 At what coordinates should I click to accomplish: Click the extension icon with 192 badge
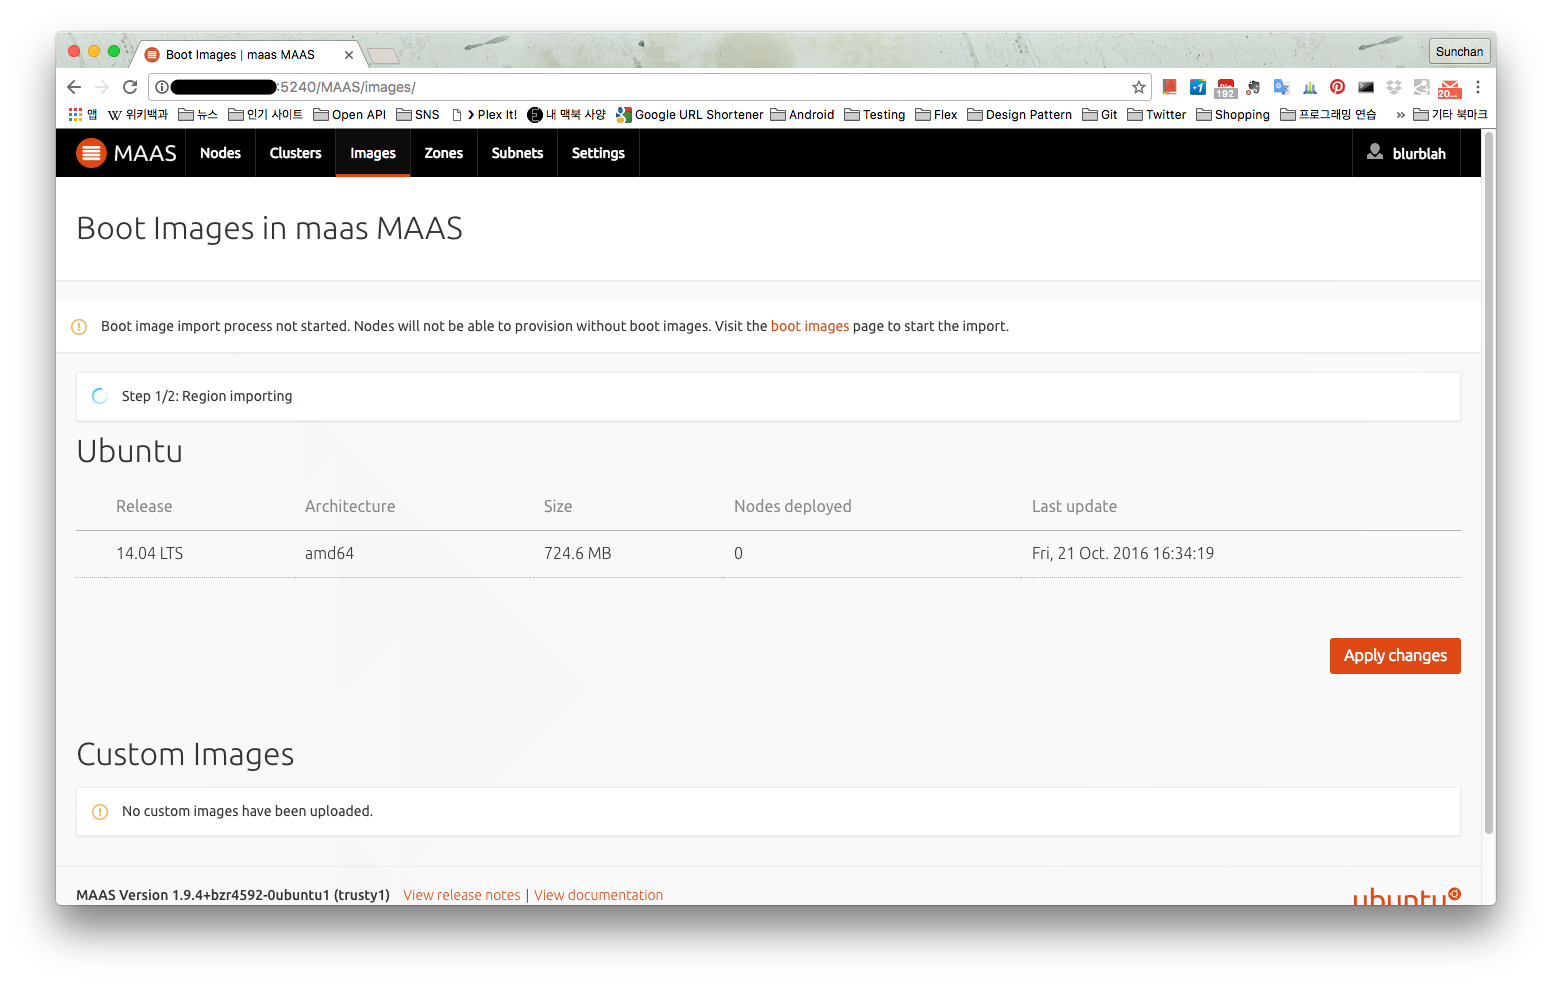pos(1225,88)
